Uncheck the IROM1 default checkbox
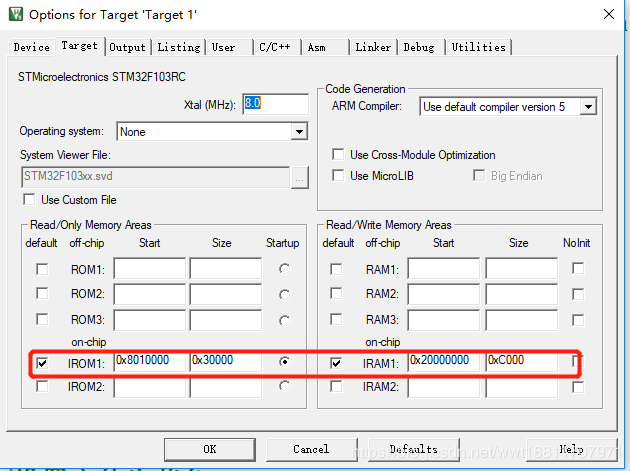Viewport: 630px width, 471px height. click(x=42, y=363)
